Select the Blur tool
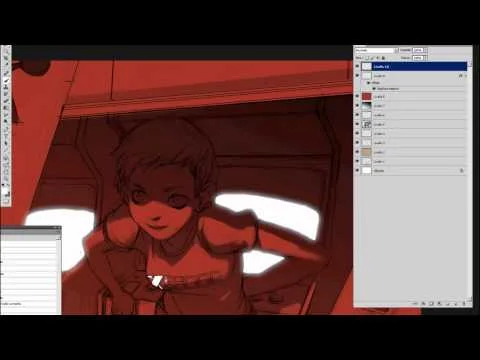Screen dimensions: 480x360 pos(6,115)
